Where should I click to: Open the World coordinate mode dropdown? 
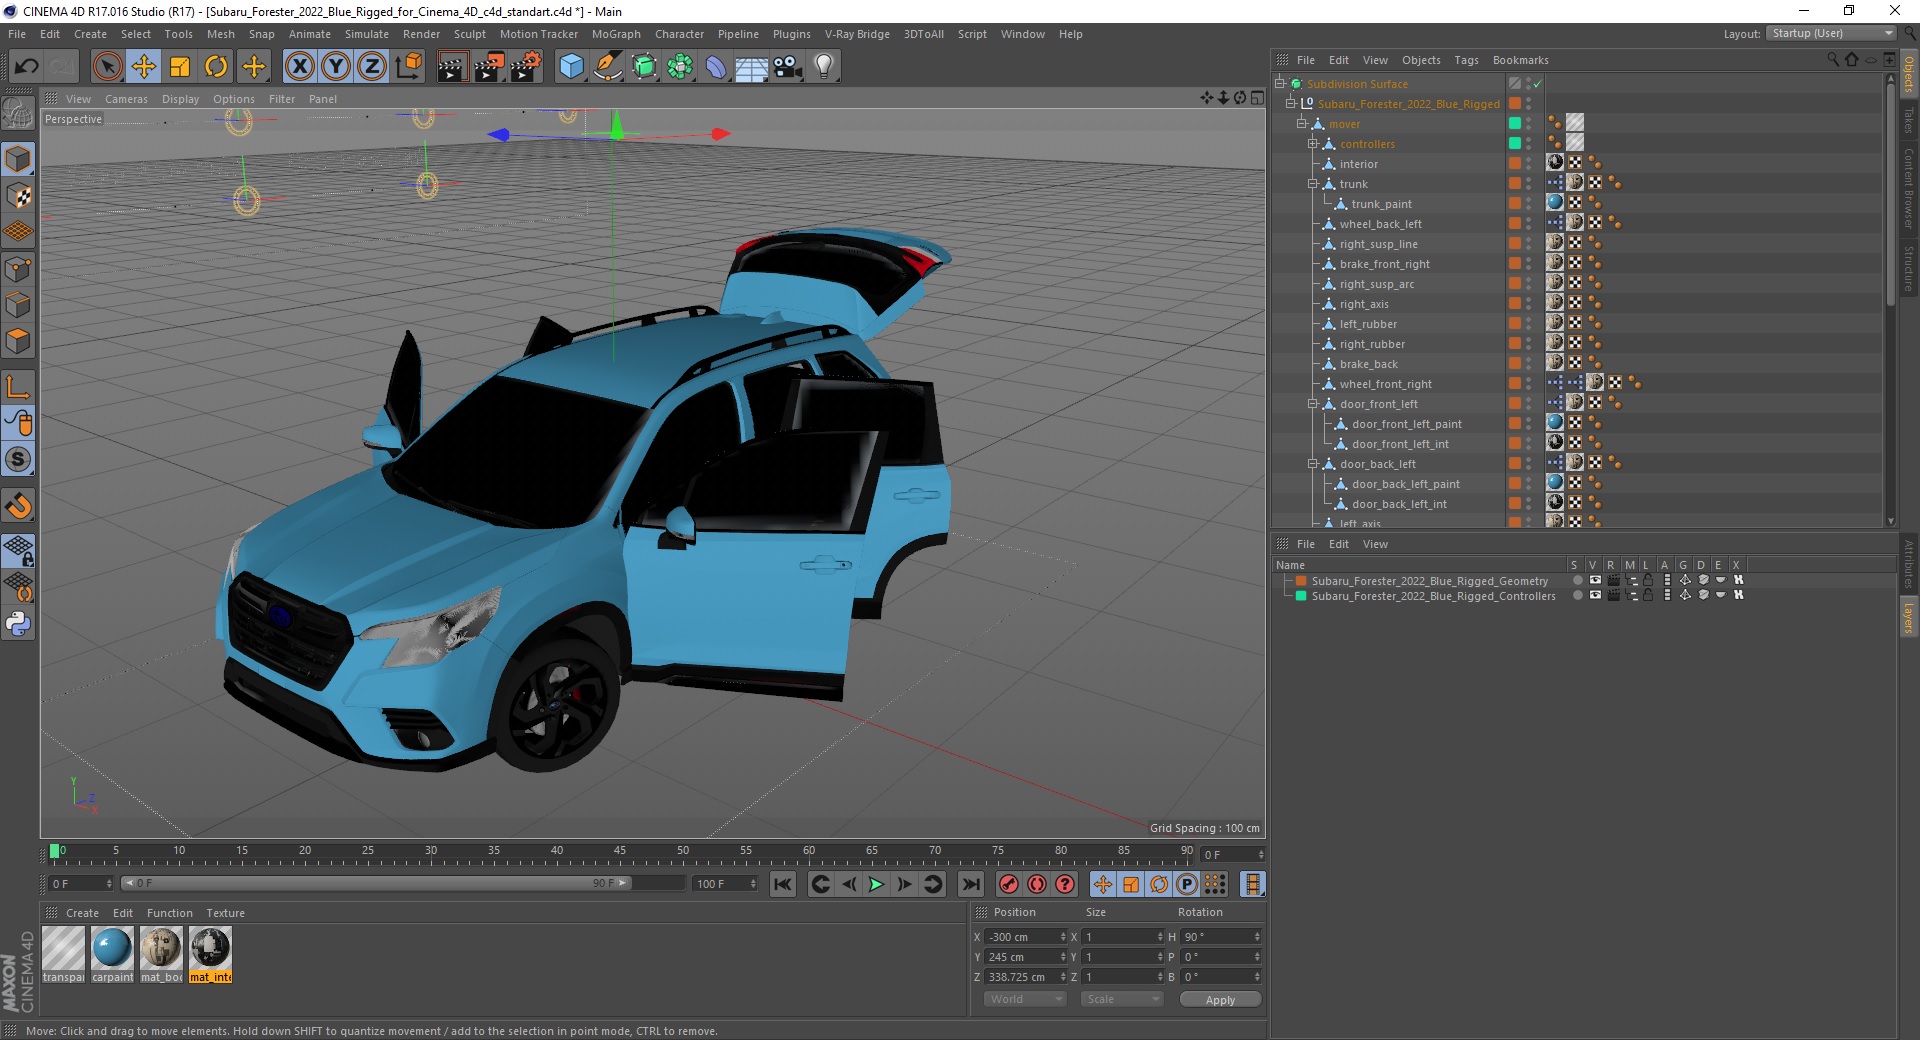click(x=1025, y=999)
